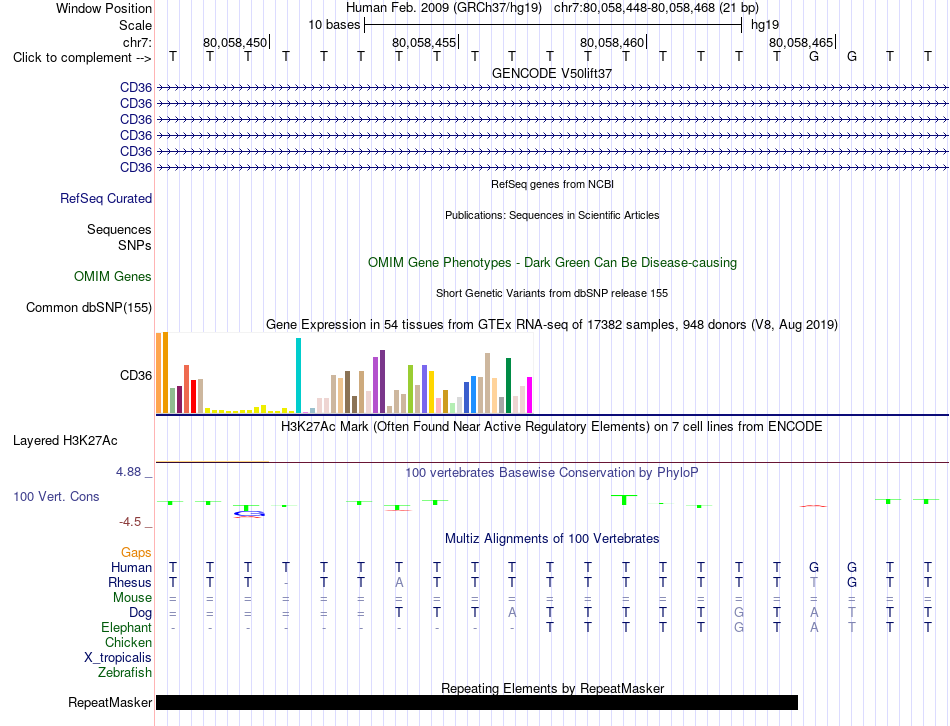
Task: Click the tall cyan bar in GTEx chart
Action: [298, 375]
